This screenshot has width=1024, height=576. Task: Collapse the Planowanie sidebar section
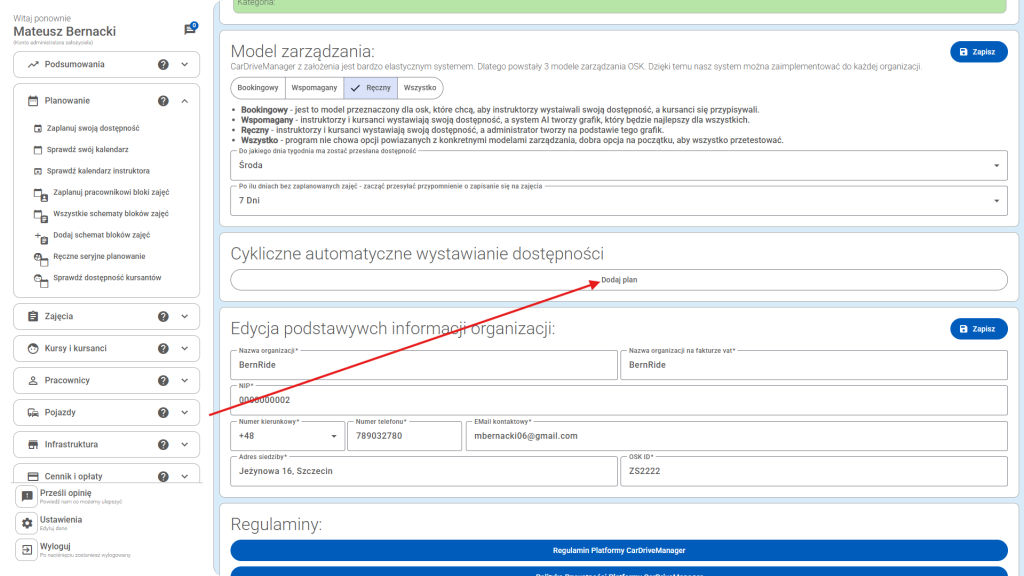(184, 101)
